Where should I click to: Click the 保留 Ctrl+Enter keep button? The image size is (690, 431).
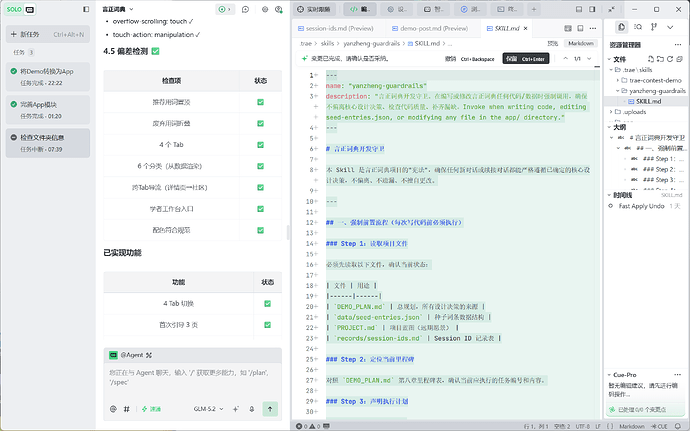click(x=526, y=59)
